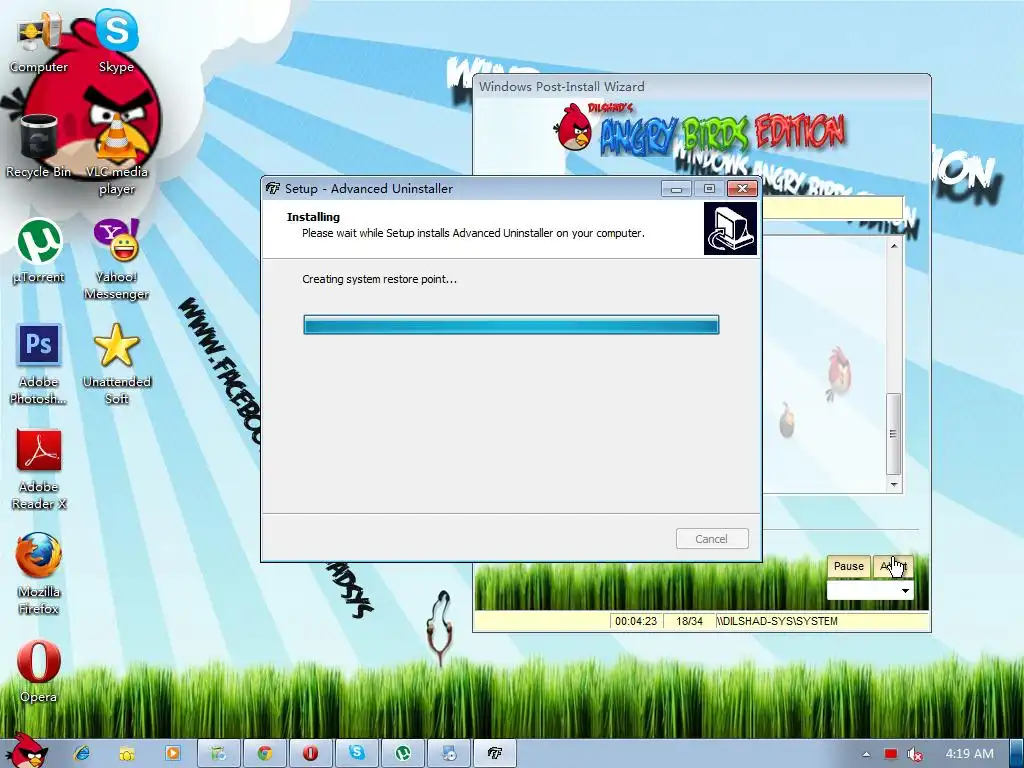Screen dimensions: 1024x768
Task: Click "Creating system restore point..." status text
Action: pyautogui.click(x=379, y=279)
